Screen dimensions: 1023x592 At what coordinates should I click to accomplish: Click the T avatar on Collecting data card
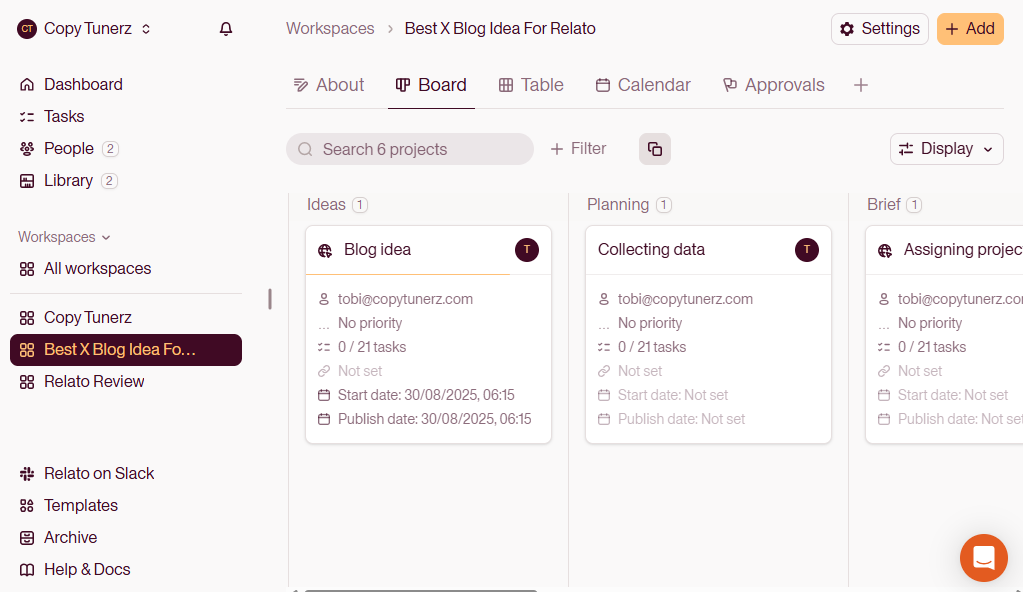point(806,249)
